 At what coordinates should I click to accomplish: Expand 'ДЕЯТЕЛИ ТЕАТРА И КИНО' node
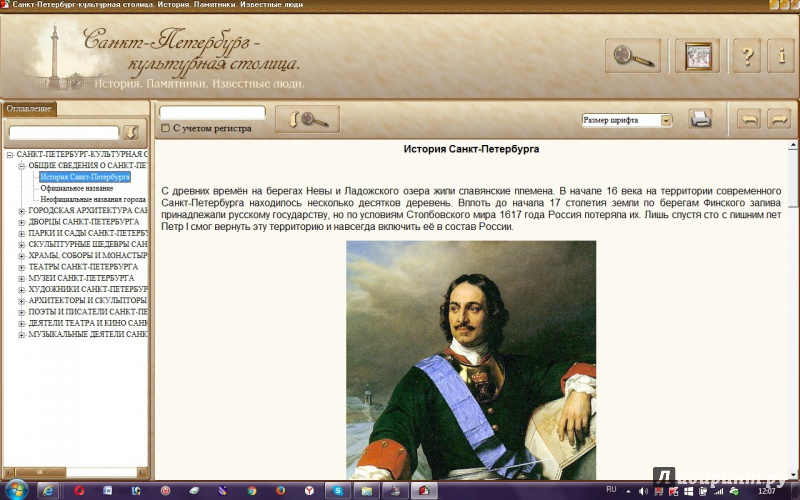(21, 323)
